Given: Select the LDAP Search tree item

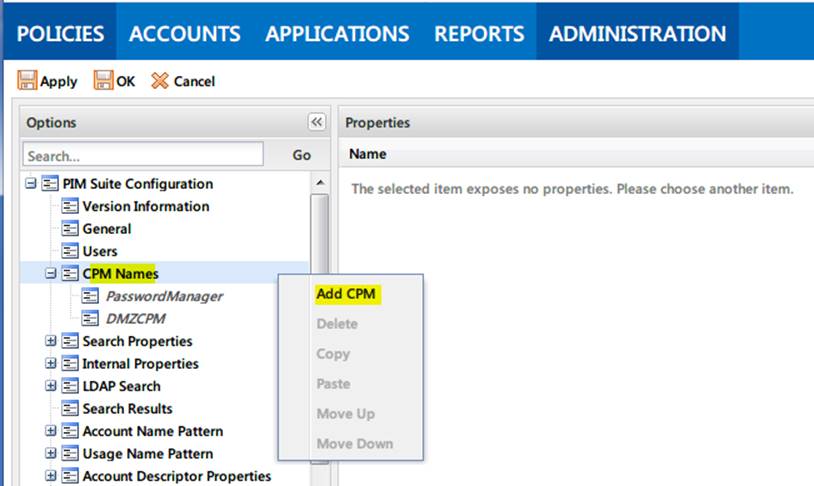Looking at the screenshot, I should 121,386.
